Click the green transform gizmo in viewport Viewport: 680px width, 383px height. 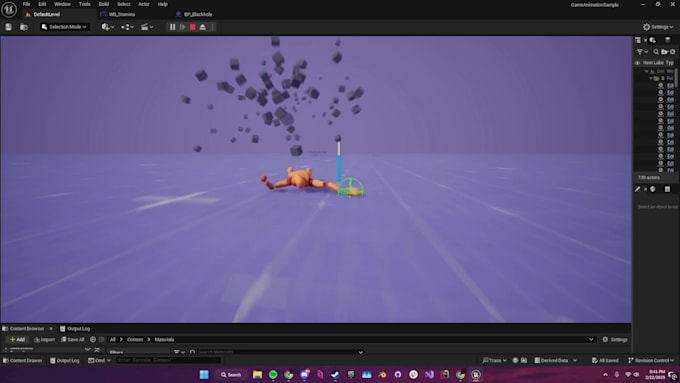click(x=350, y=187)
